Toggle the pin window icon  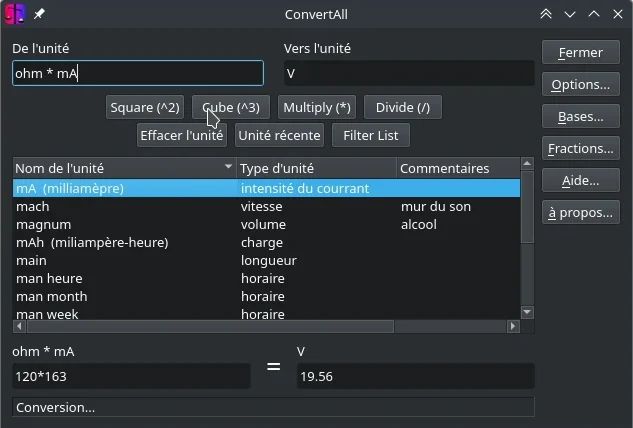pos(39,14)
